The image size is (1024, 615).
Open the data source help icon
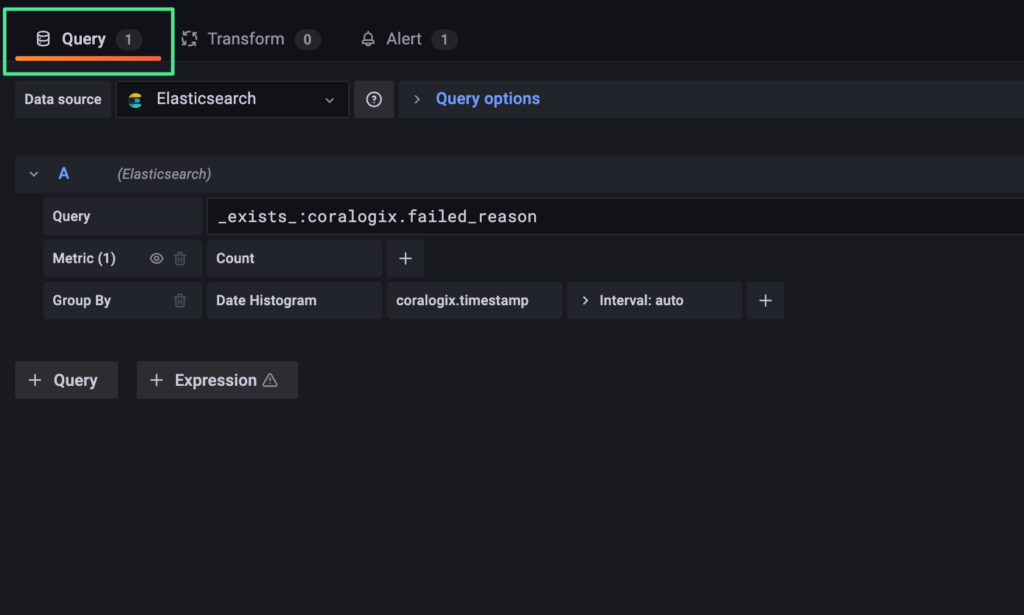coord(374,99)
